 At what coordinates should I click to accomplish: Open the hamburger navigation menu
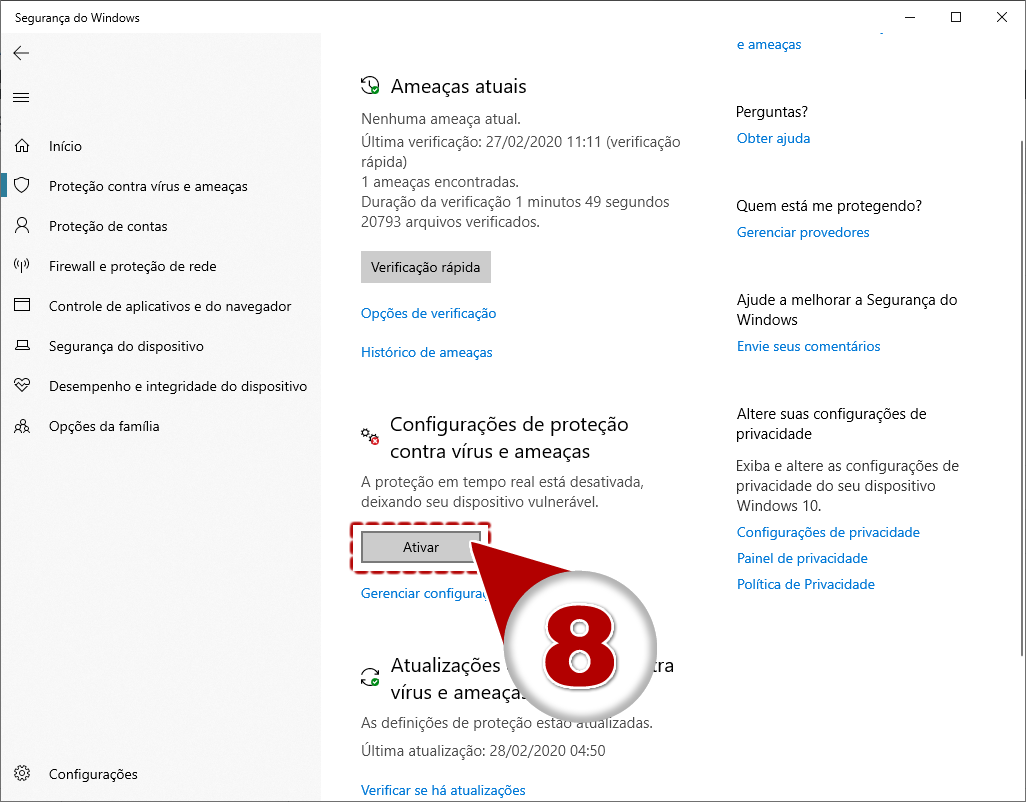(22, 97)
